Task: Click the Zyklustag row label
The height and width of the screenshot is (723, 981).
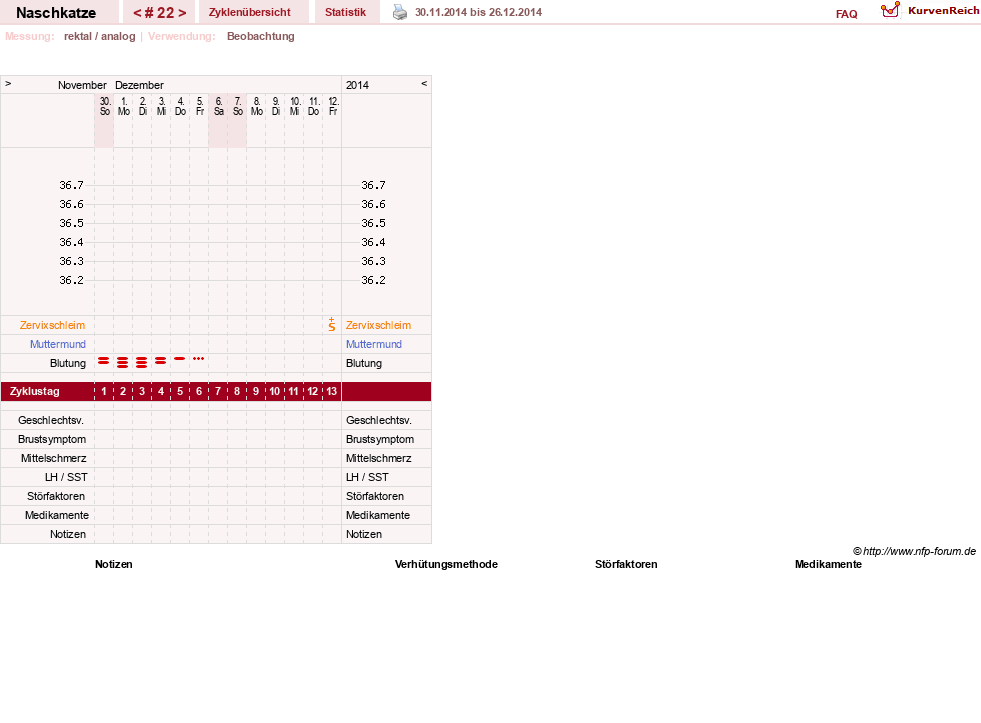Action: 34,392
